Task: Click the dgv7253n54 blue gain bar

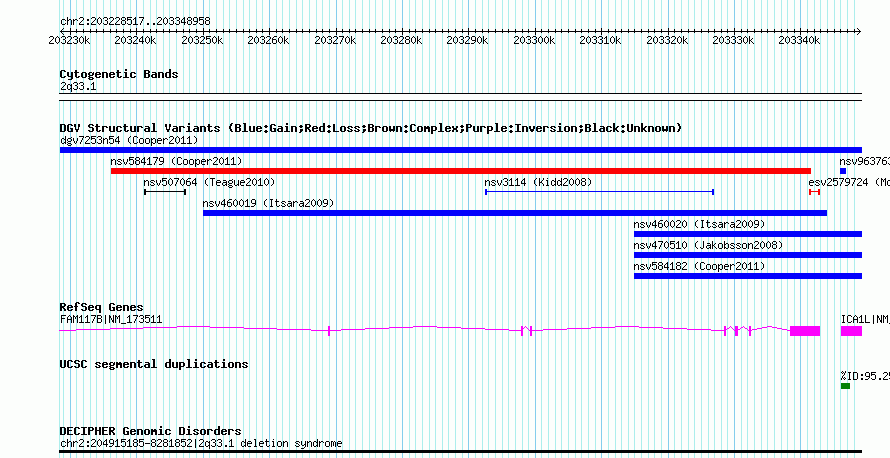Action: coord(461,150)
